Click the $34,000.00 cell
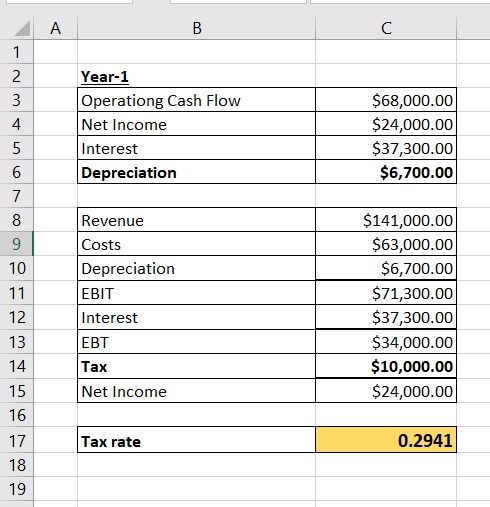The height and width of the screenshot is (507, 490). [386, 342]
